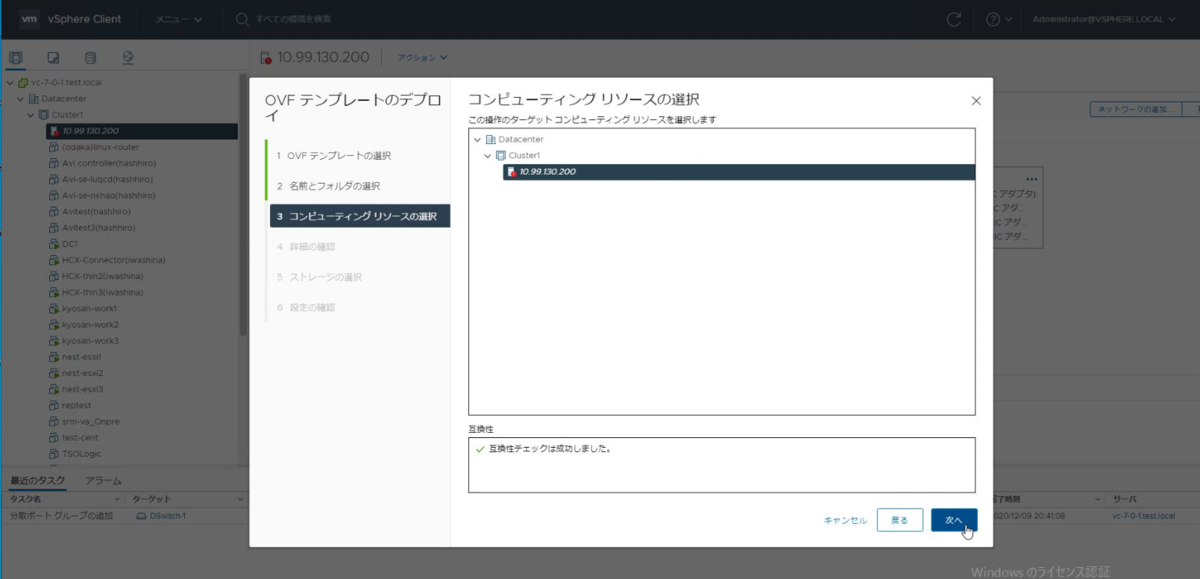Click powered-on VM icon of DC1
The width and height of the screenshot is (1200, 579).
54,244
